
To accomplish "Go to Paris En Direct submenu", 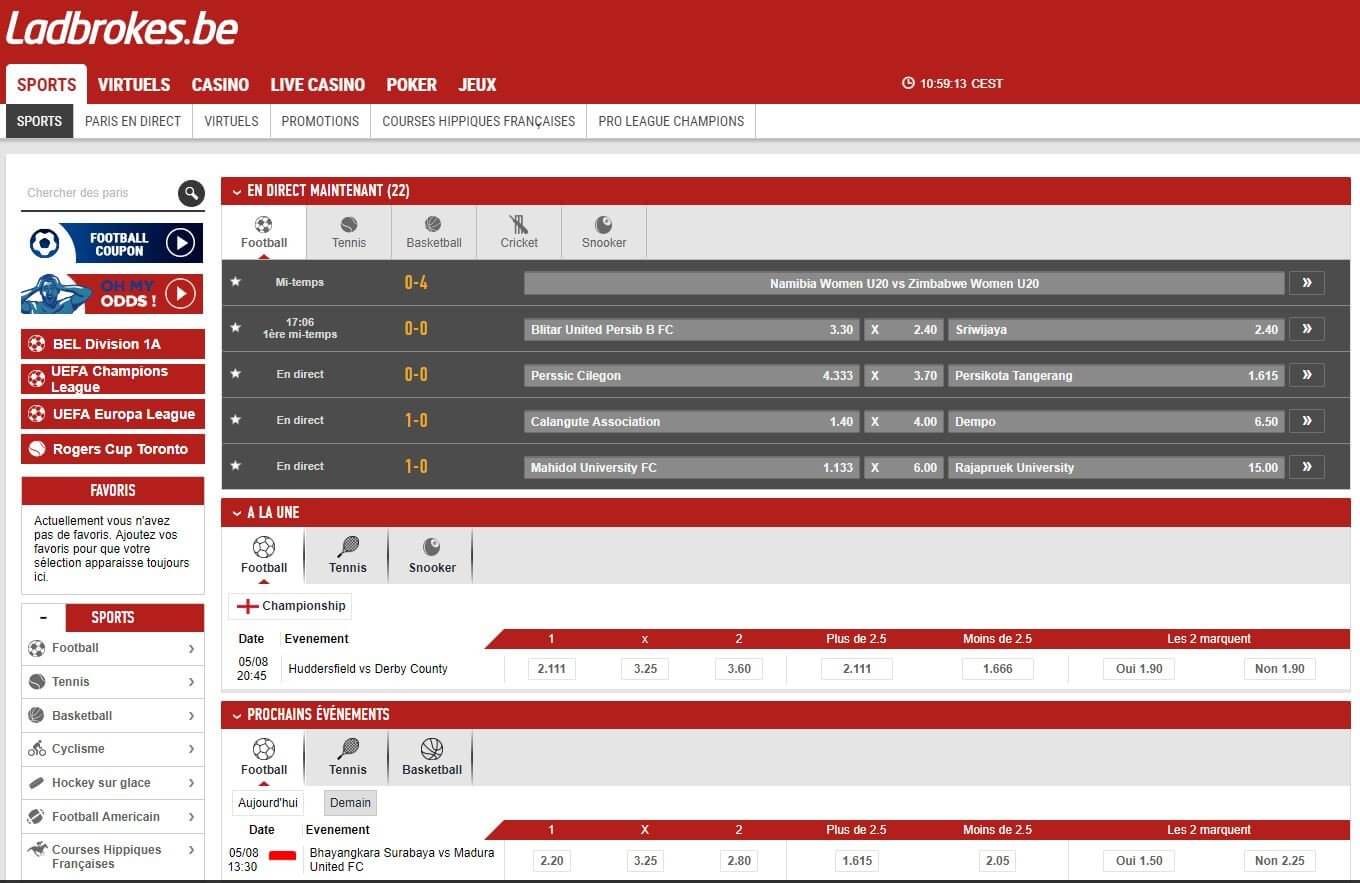I will tap(133, 121).
